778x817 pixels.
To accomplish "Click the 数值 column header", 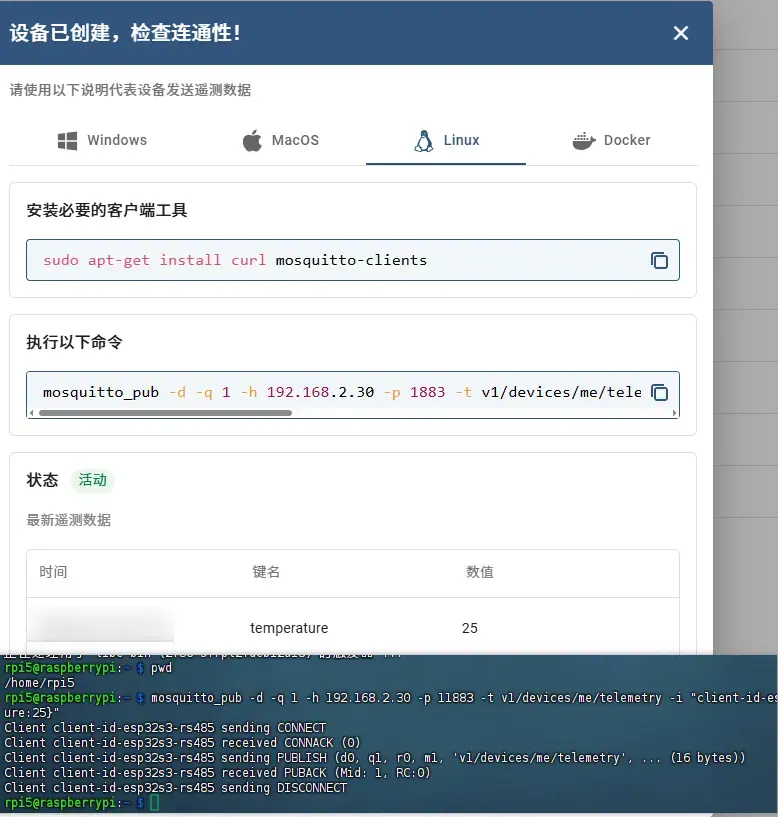I will click(479, 572).
